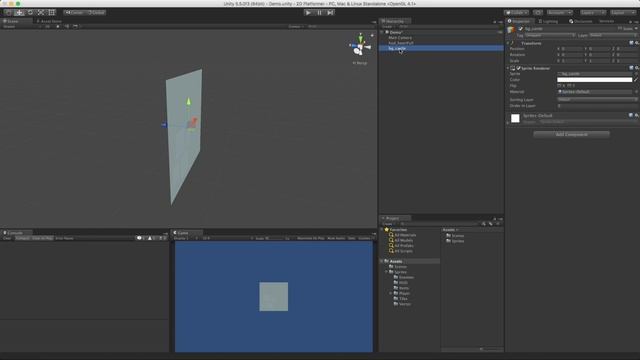Click the scene orientation gizmo

(360, 47)
